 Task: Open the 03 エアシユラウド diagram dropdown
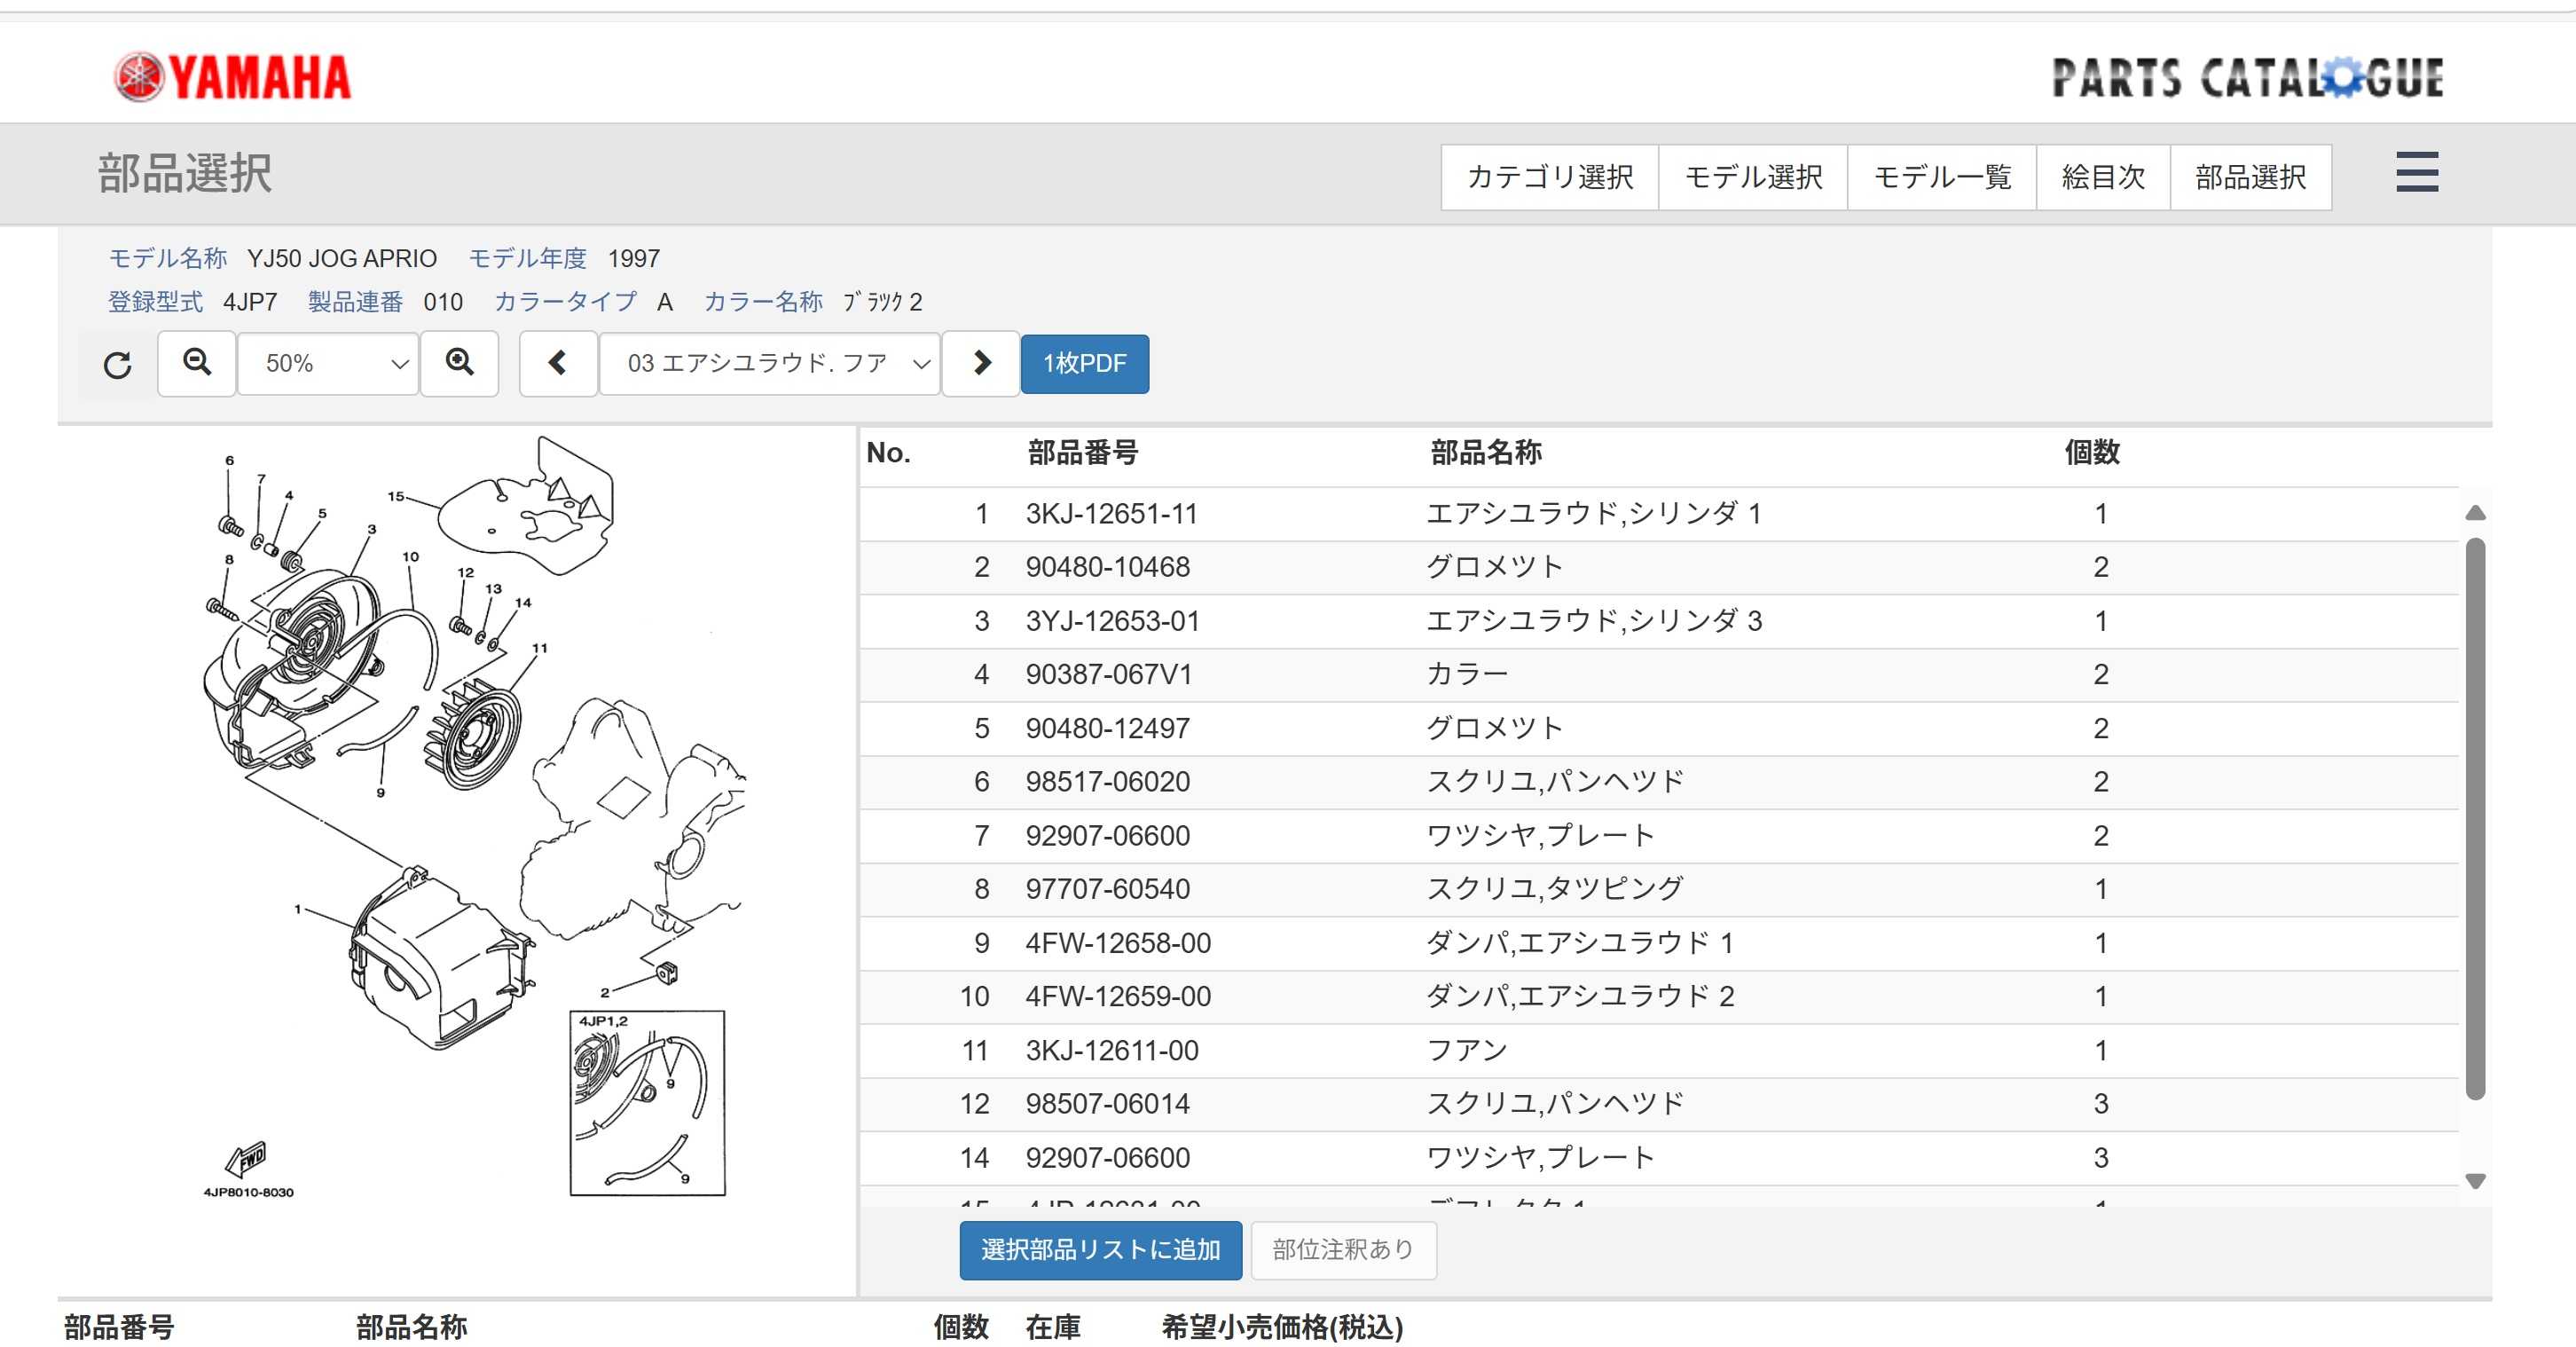[x=769, y=364]
